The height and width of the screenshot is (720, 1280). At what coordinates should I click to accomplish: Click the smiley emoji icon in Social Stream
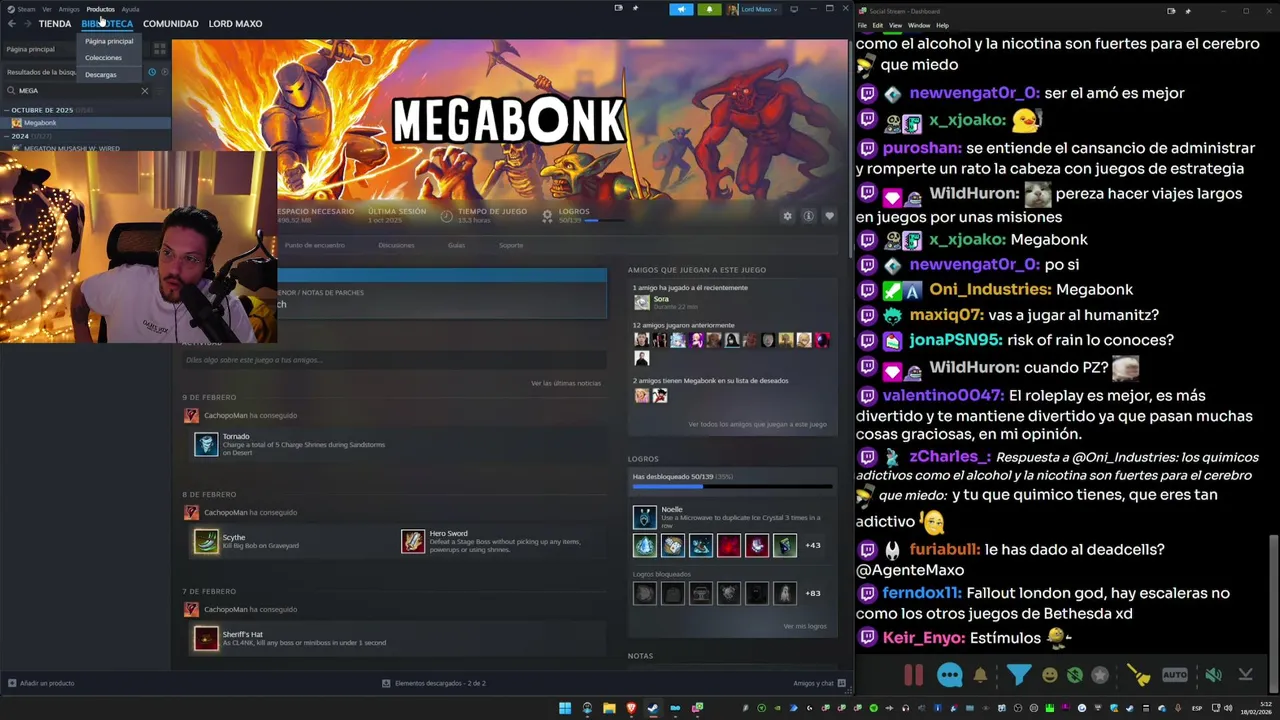[x=1049, y=675]
